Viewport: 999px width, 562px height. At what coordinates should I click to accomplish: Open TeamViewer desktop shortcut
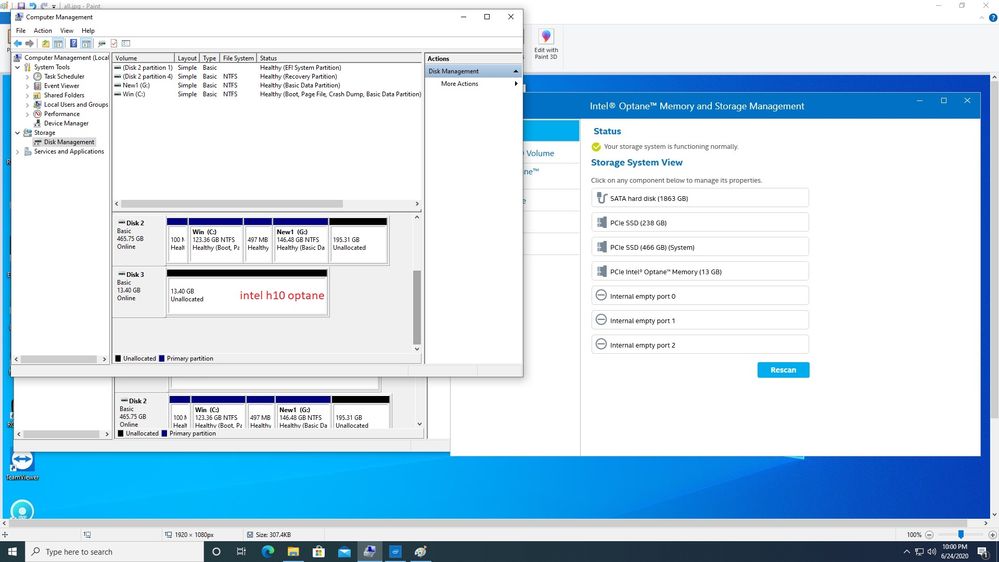pyautogui.click(x=22, y=465)
